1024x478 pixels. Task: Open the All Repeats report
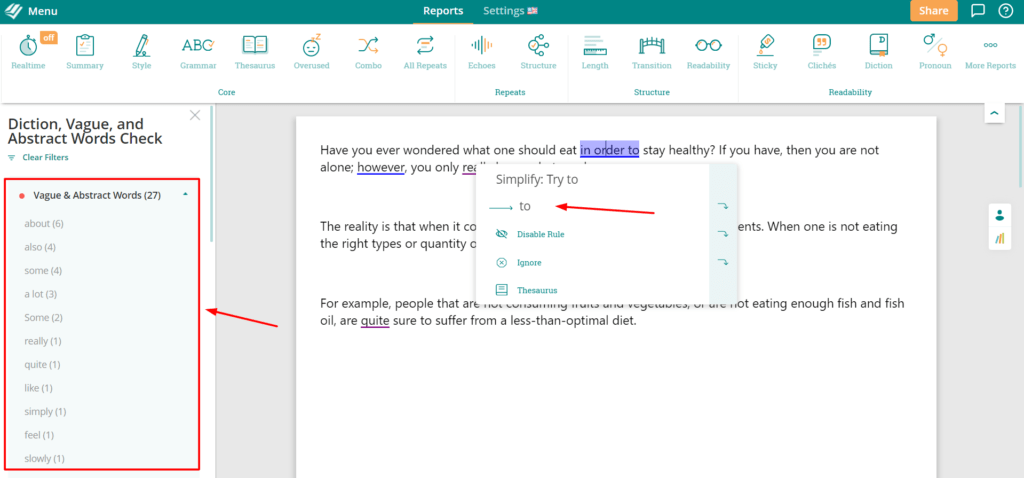(x=425, y=51)
